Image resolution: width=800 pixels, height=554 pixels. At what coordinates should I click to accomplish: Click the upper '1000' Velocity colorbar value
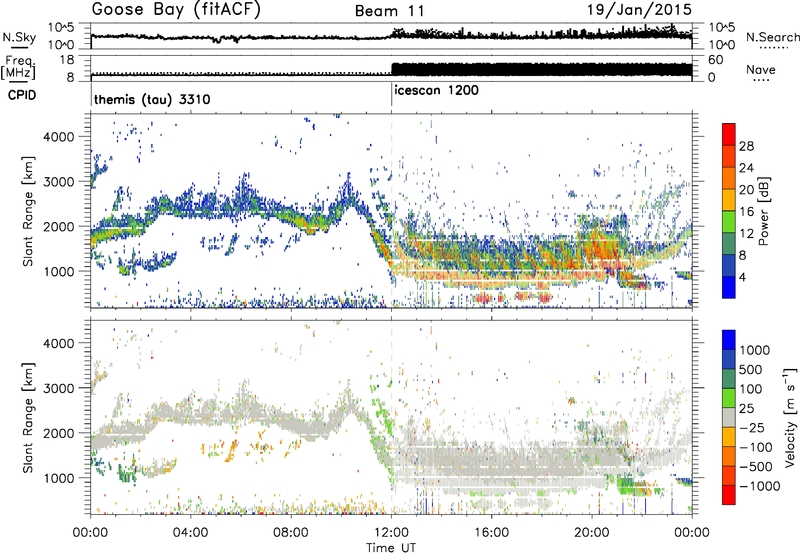pyautogui.click(x=754, y=350)
